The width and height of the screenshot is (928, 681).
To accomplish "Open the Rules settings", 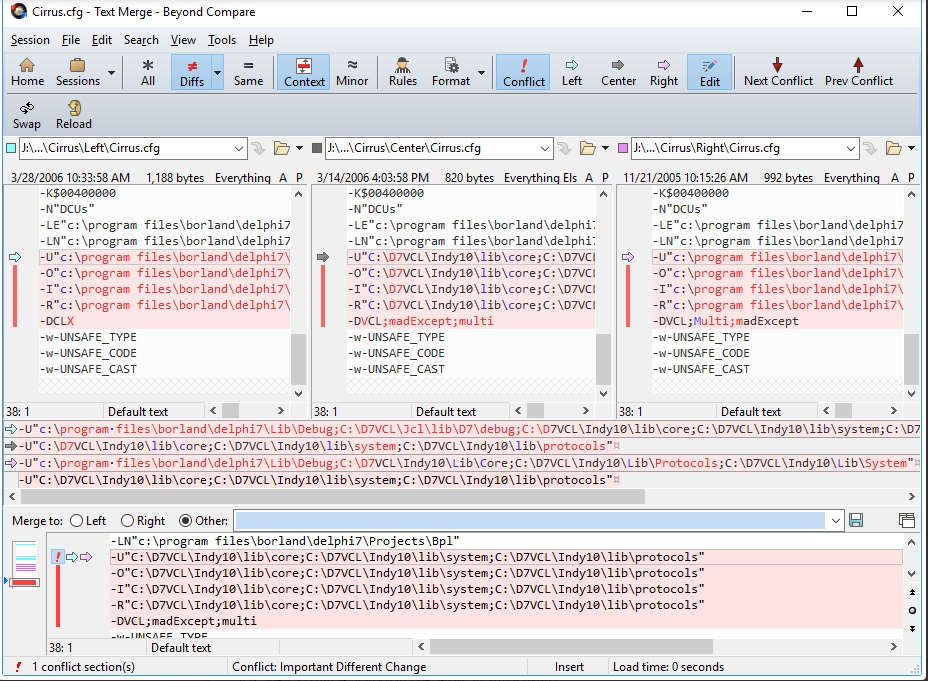I will point(402,72).
